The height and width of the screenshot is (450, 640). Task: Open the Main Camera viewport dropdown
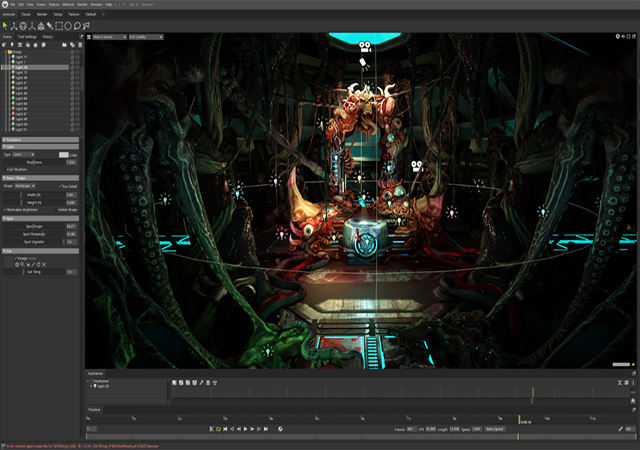pos(107,37)
